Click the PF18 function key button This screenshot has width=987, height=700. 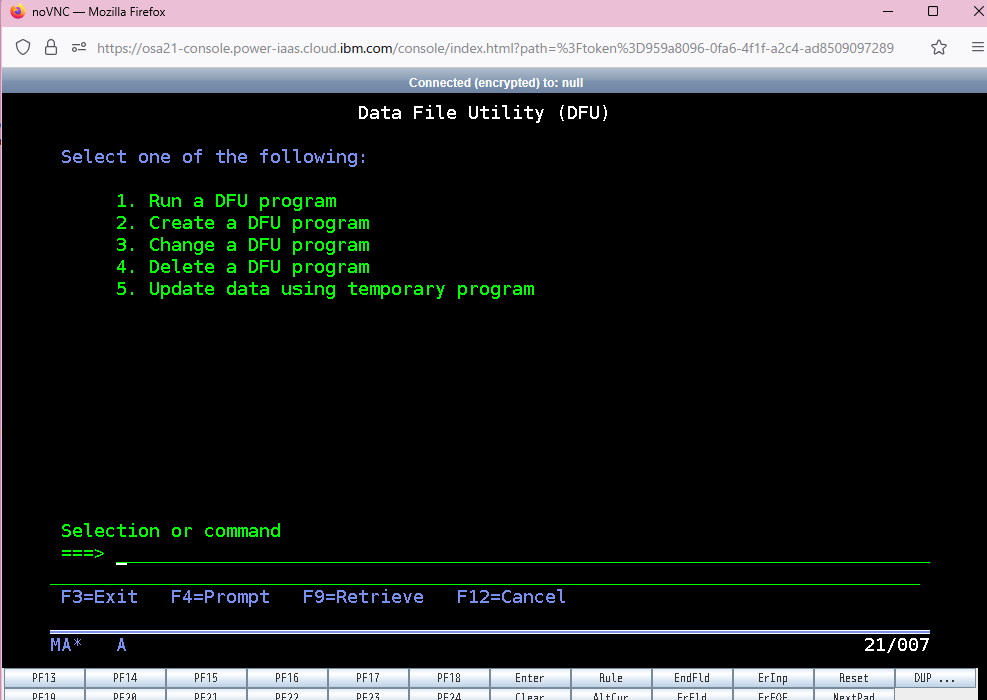[449, 678]
